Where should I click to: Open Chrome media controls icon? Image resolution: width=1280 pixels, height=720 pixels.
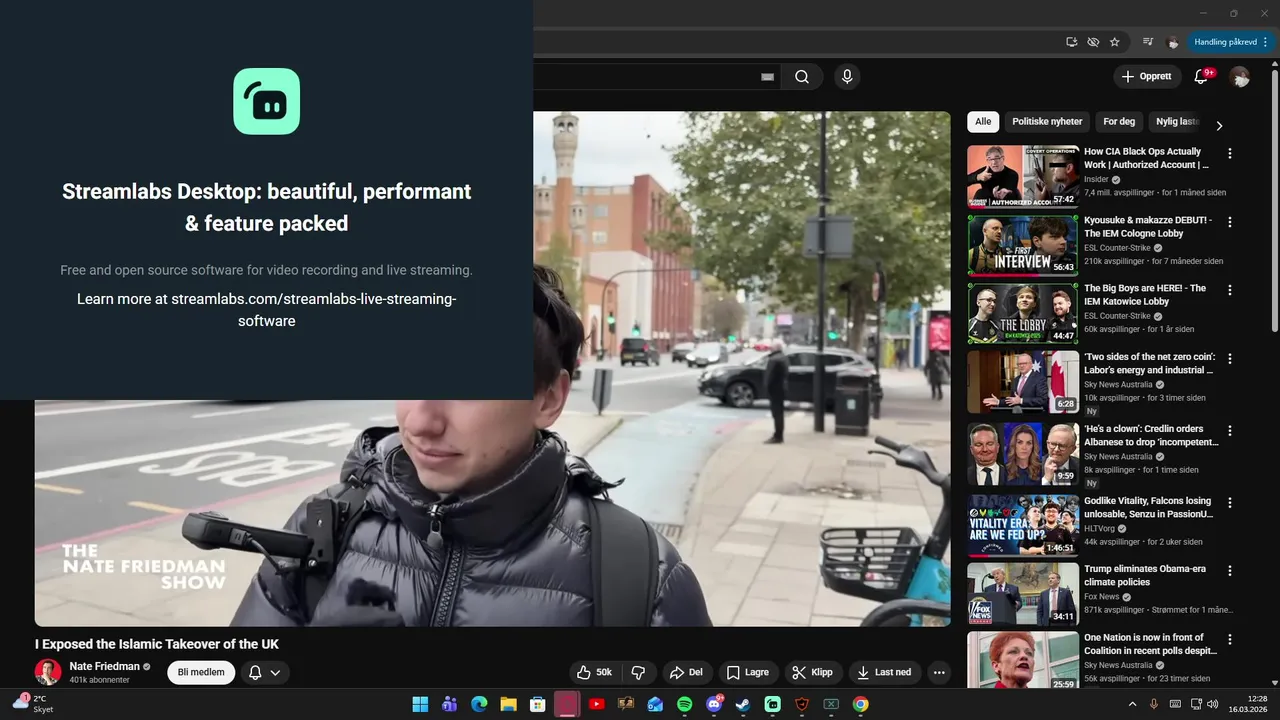[1147, 42]
